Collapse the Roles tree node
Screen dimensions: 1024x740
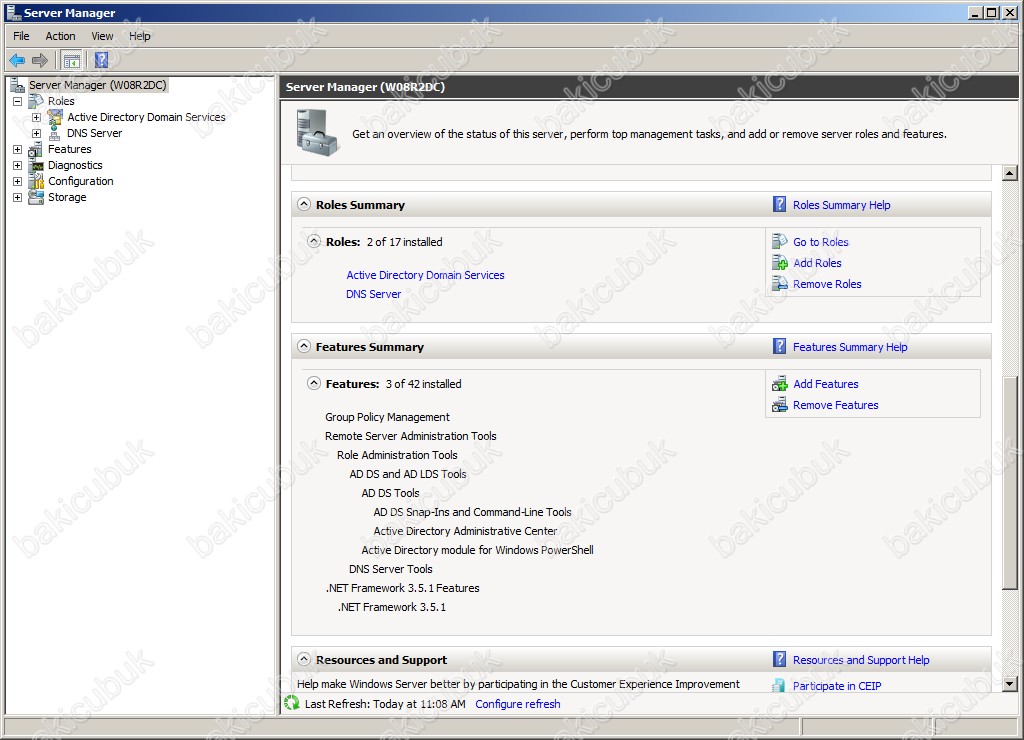[18, 101]
